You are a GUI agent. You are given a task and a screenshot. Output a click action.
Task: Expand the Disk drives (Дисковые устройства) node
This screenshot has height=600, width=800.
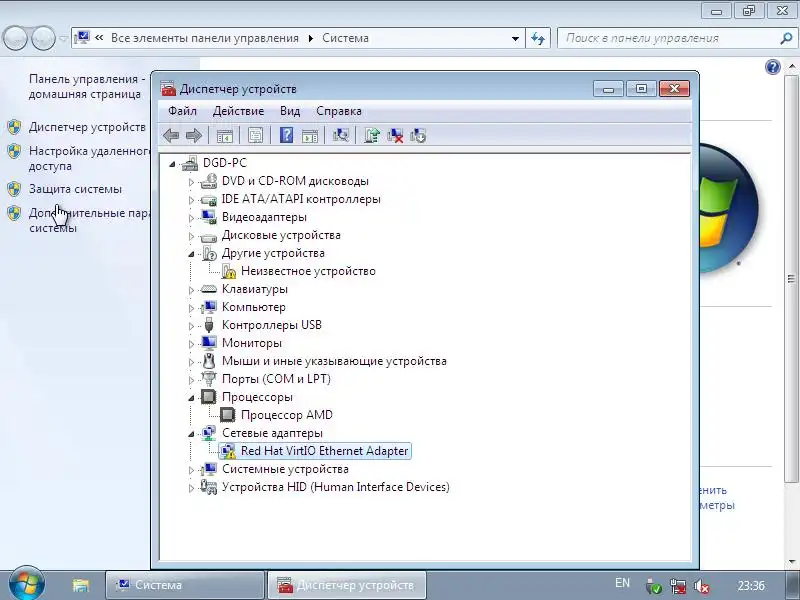[x=191, y=236]
